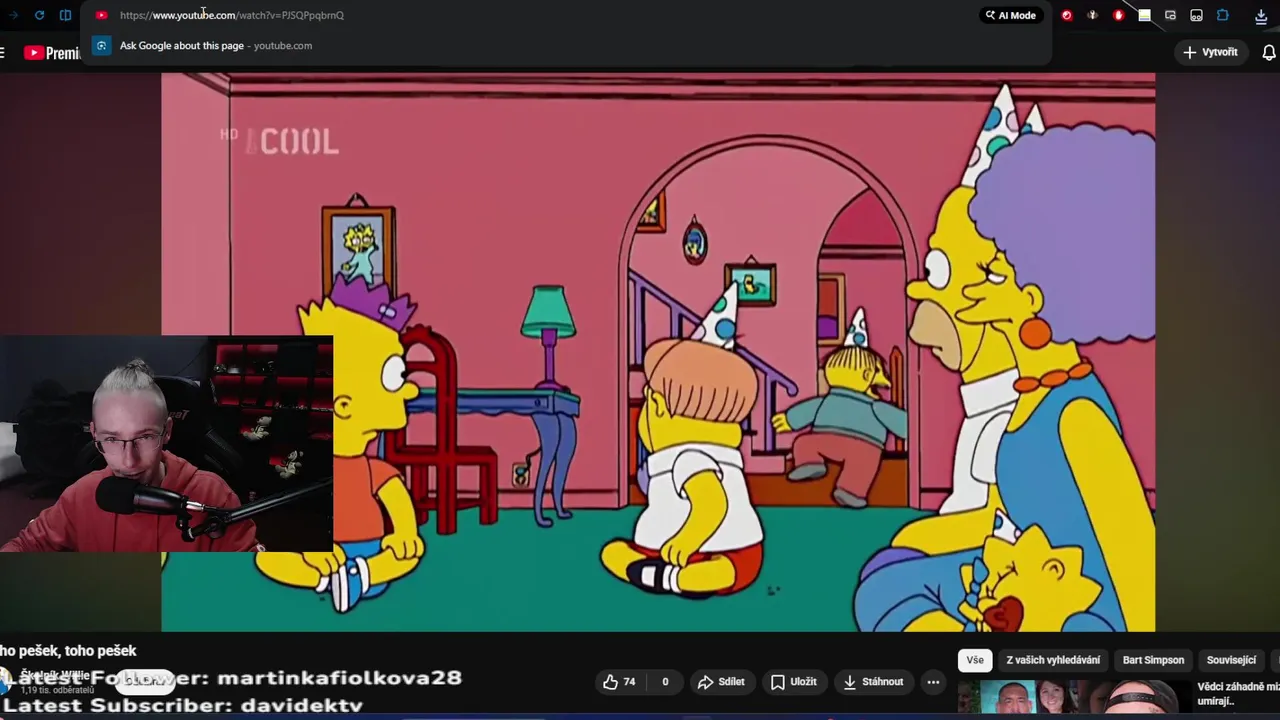Viewport: 1280px width, 720px height.
Task: Click the Simpsons video player
Action: tap(658, 352)
